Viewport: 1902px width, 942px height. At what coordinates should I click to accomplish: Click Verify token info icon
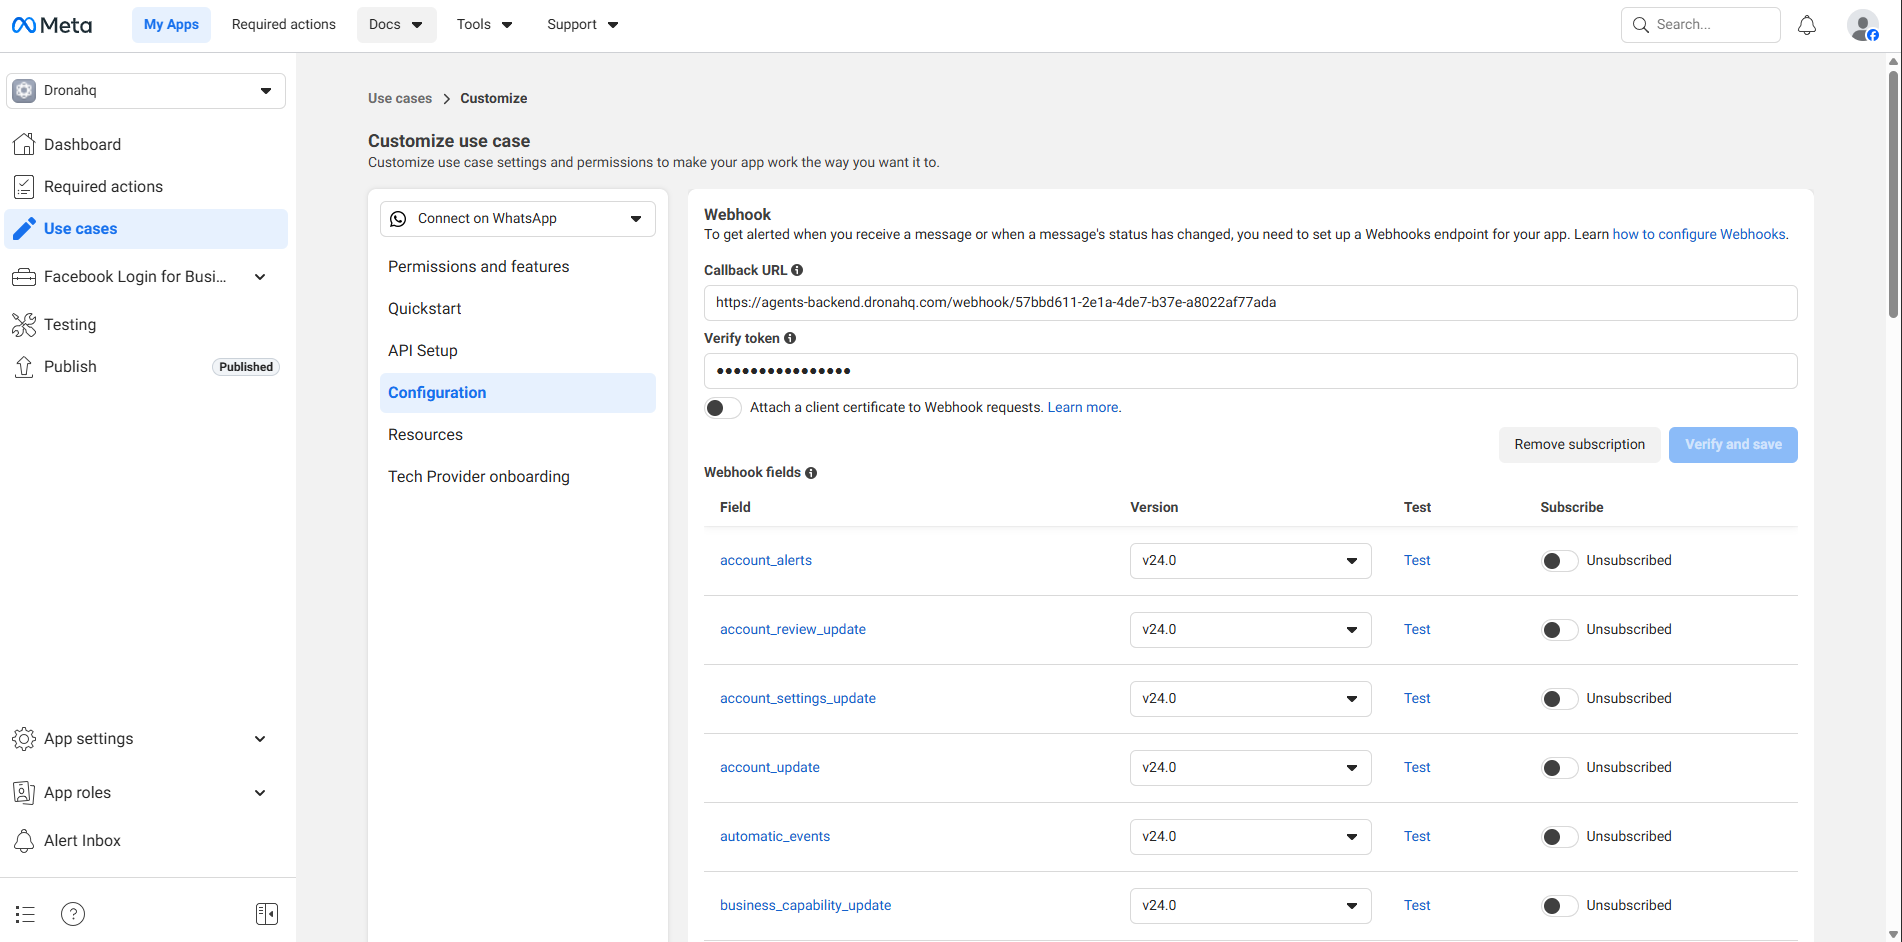(790, 339)
